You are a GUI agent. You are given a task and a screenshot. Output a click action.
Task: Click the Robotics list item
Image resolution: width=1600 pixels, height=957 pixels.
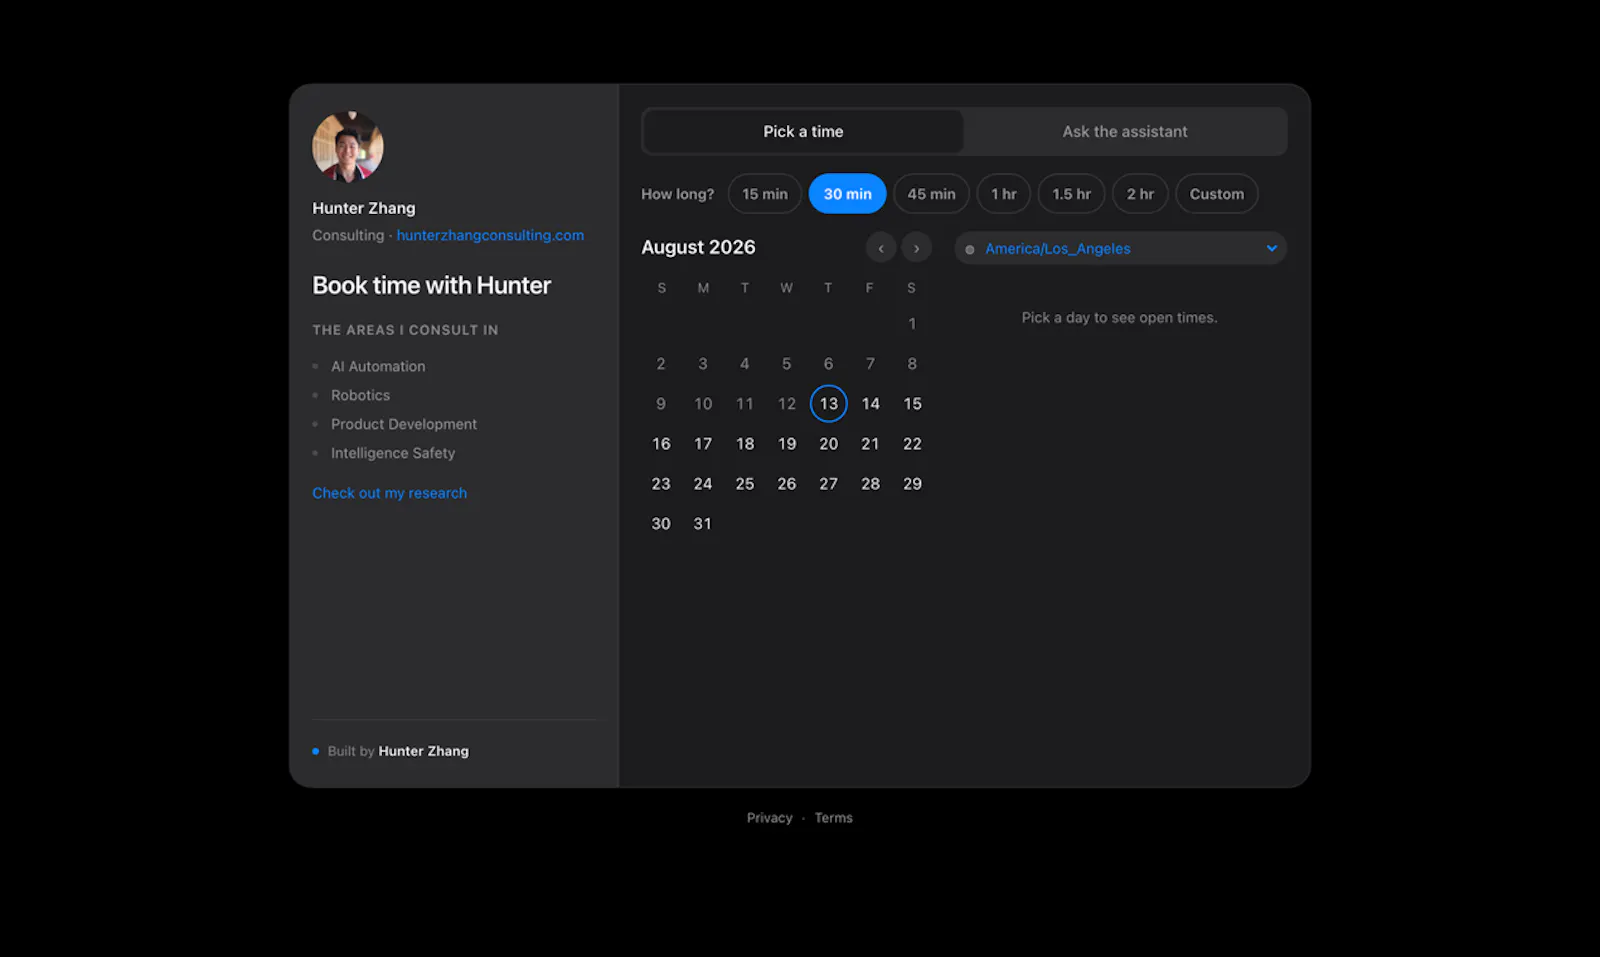point(360,396)
